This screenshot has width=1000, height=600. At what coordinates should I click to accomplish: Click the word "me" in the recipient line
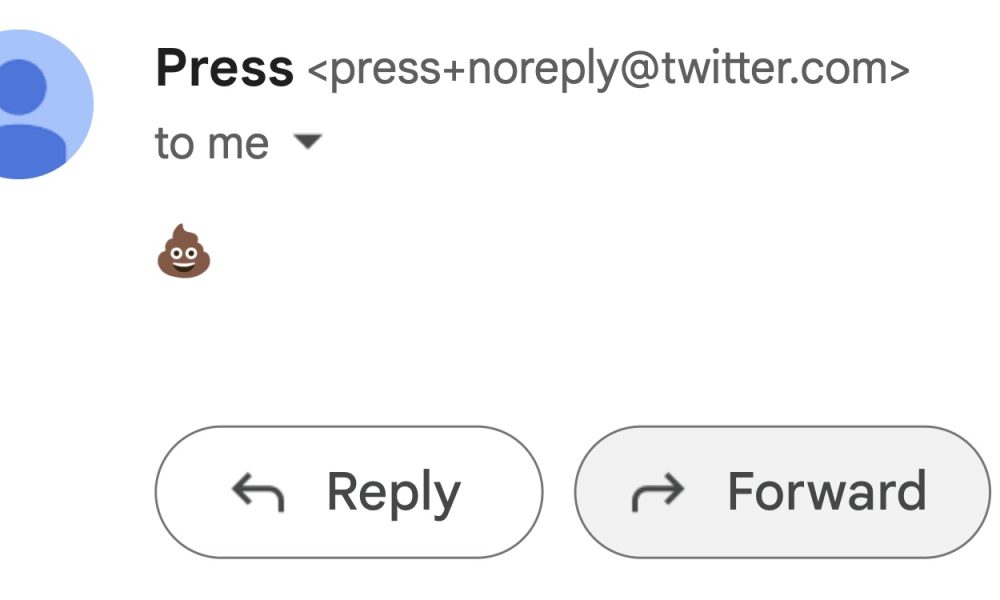pyautogui.click(x=239, y=145)
